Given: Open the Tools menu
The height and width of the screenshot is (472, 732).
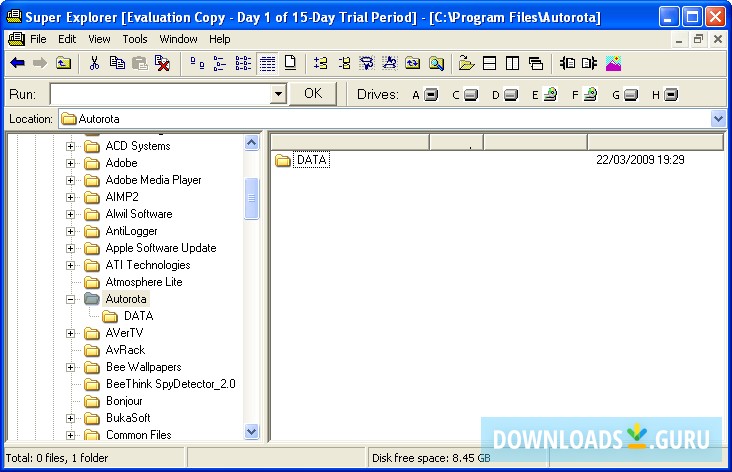Looking at the screenshot, I should click(135, 39).
